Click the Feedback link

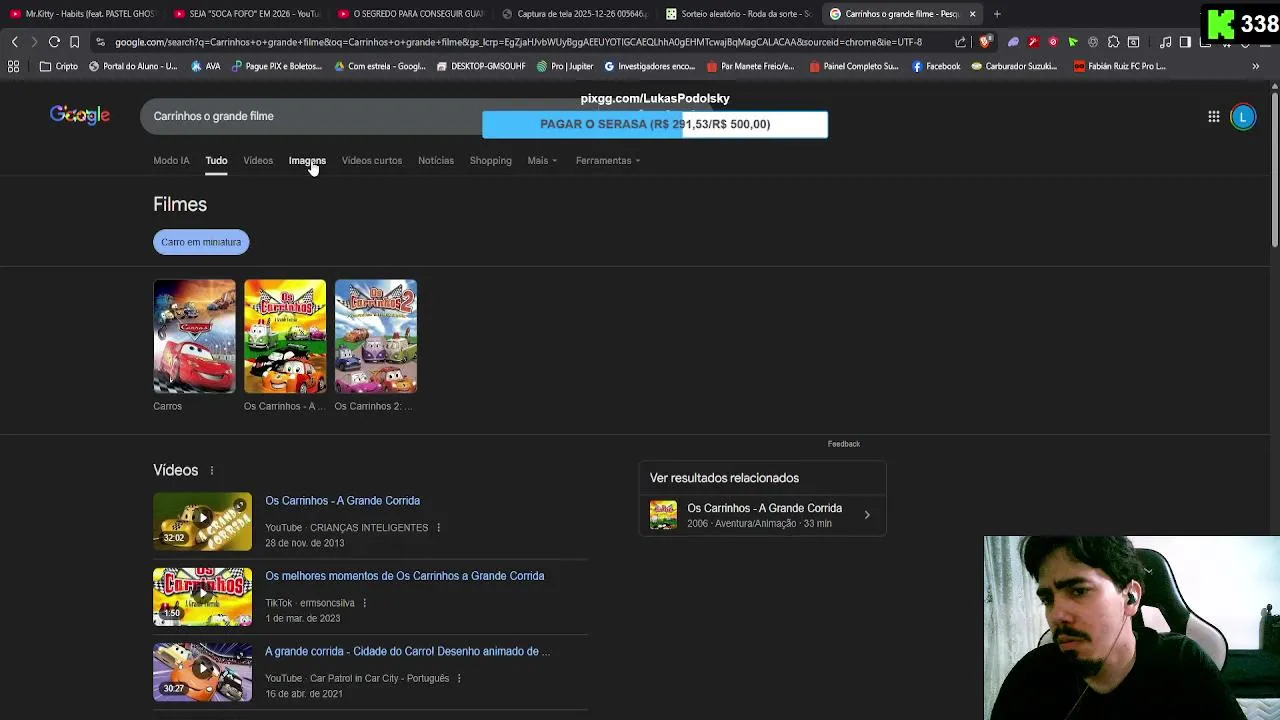tap(843, 444)
